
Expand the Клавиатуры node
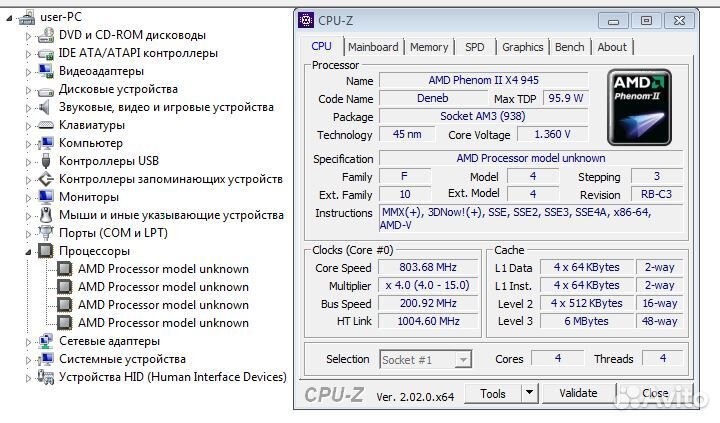click(28, 126)
